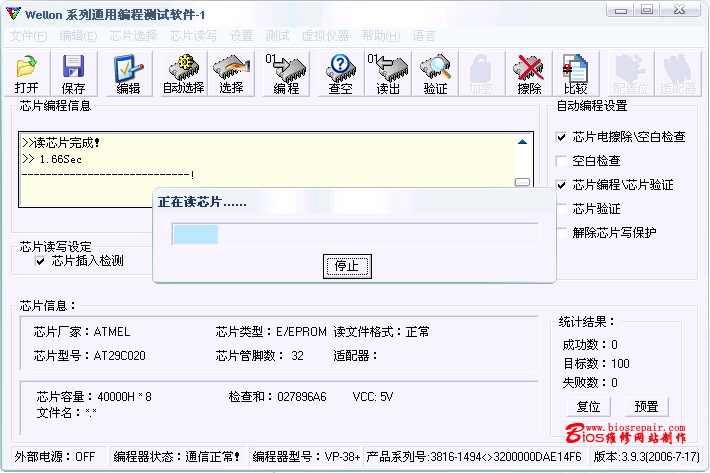The height and width of the screenshot is (473, 710).
Task: Maximize the Wellon window
Action: click(x=647, y=10)
